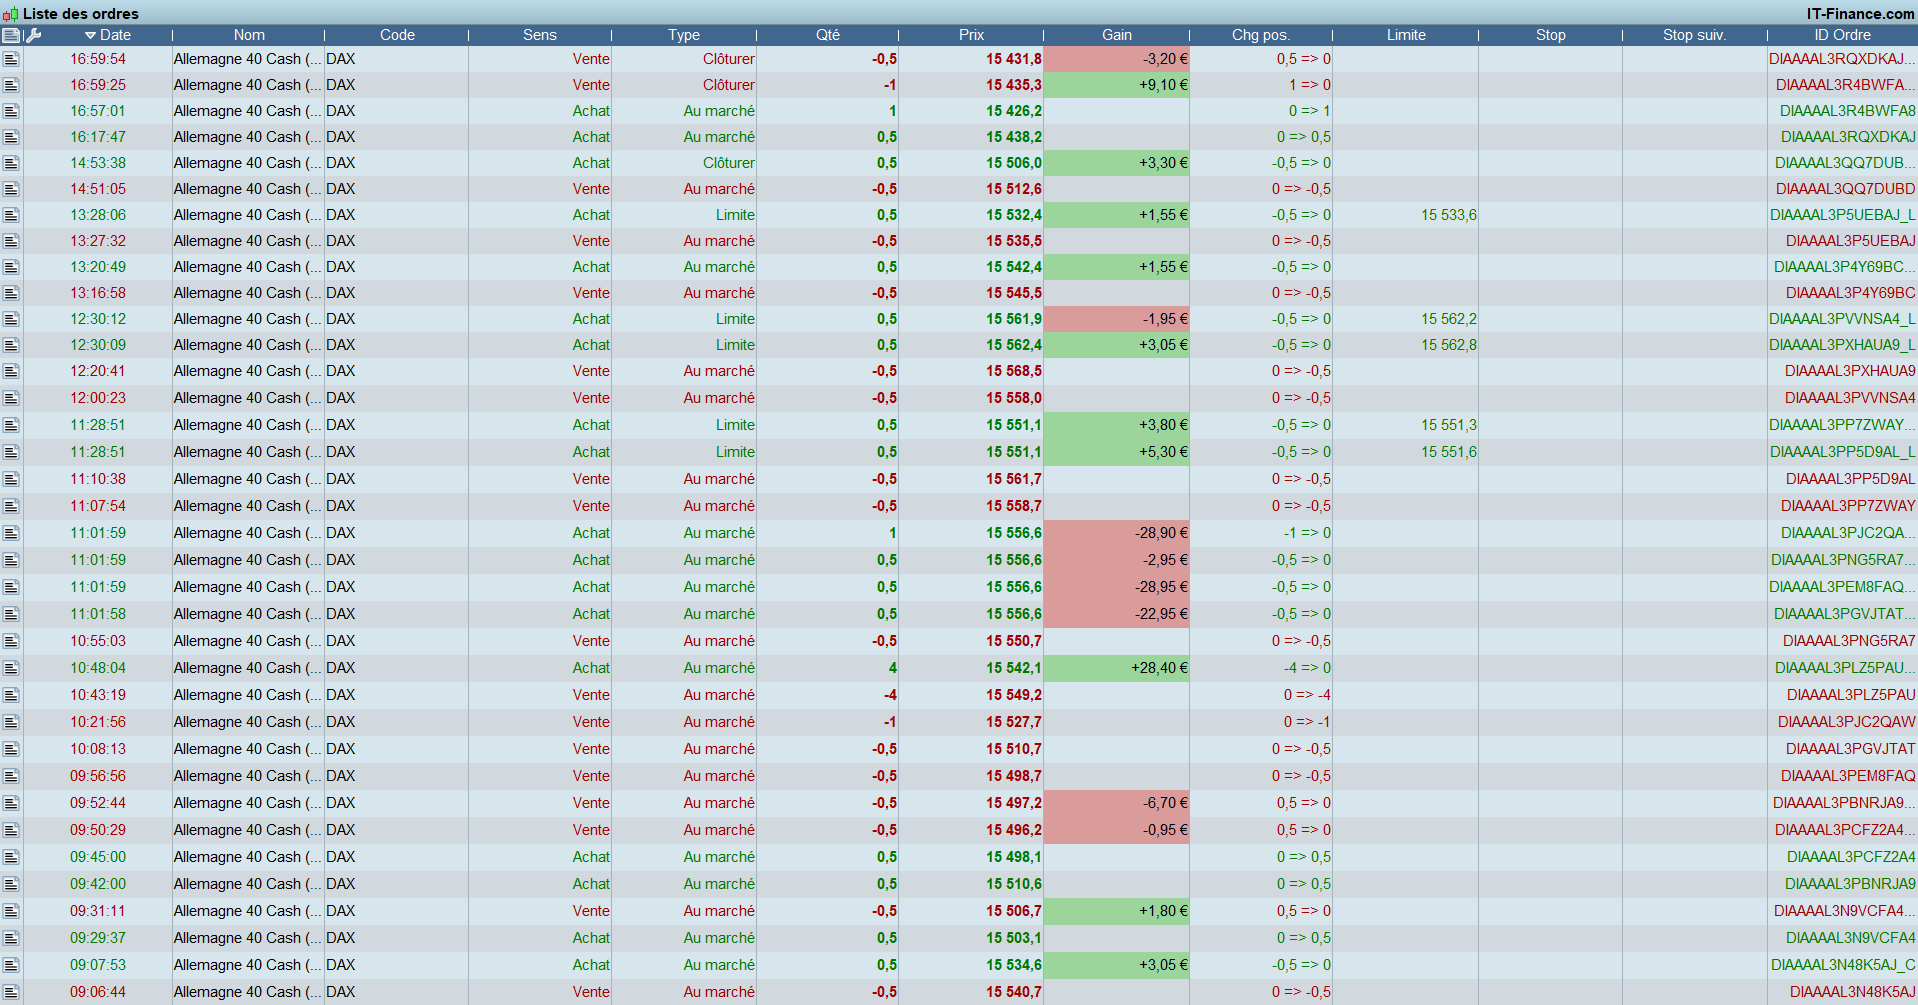The height and width of the screenshot is (1005, 1918).
Task: Open the detail icon for the 16:17:47 order
Action: point(11,137)
